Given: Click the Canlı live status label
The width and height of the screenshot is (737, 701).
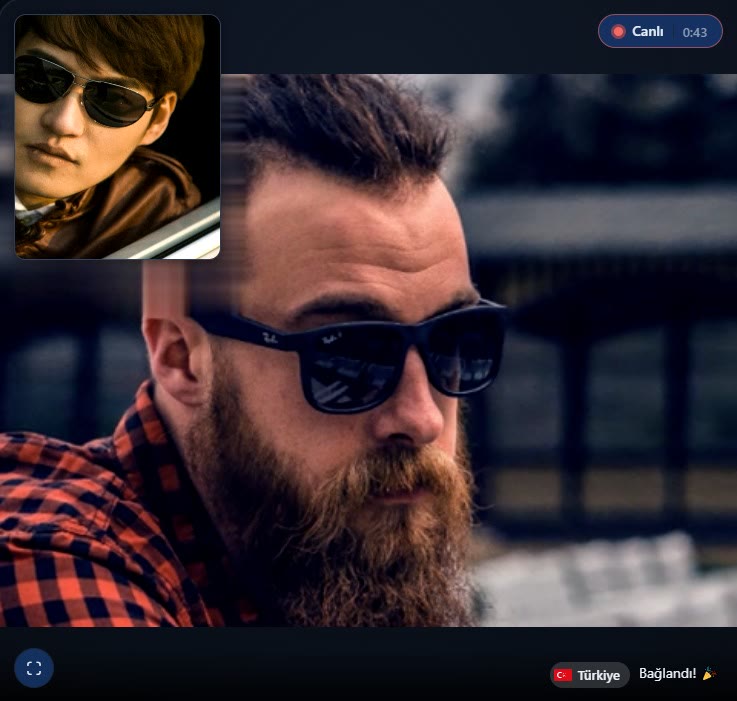Looking at the screenshot, I should (x=647, y=32).
